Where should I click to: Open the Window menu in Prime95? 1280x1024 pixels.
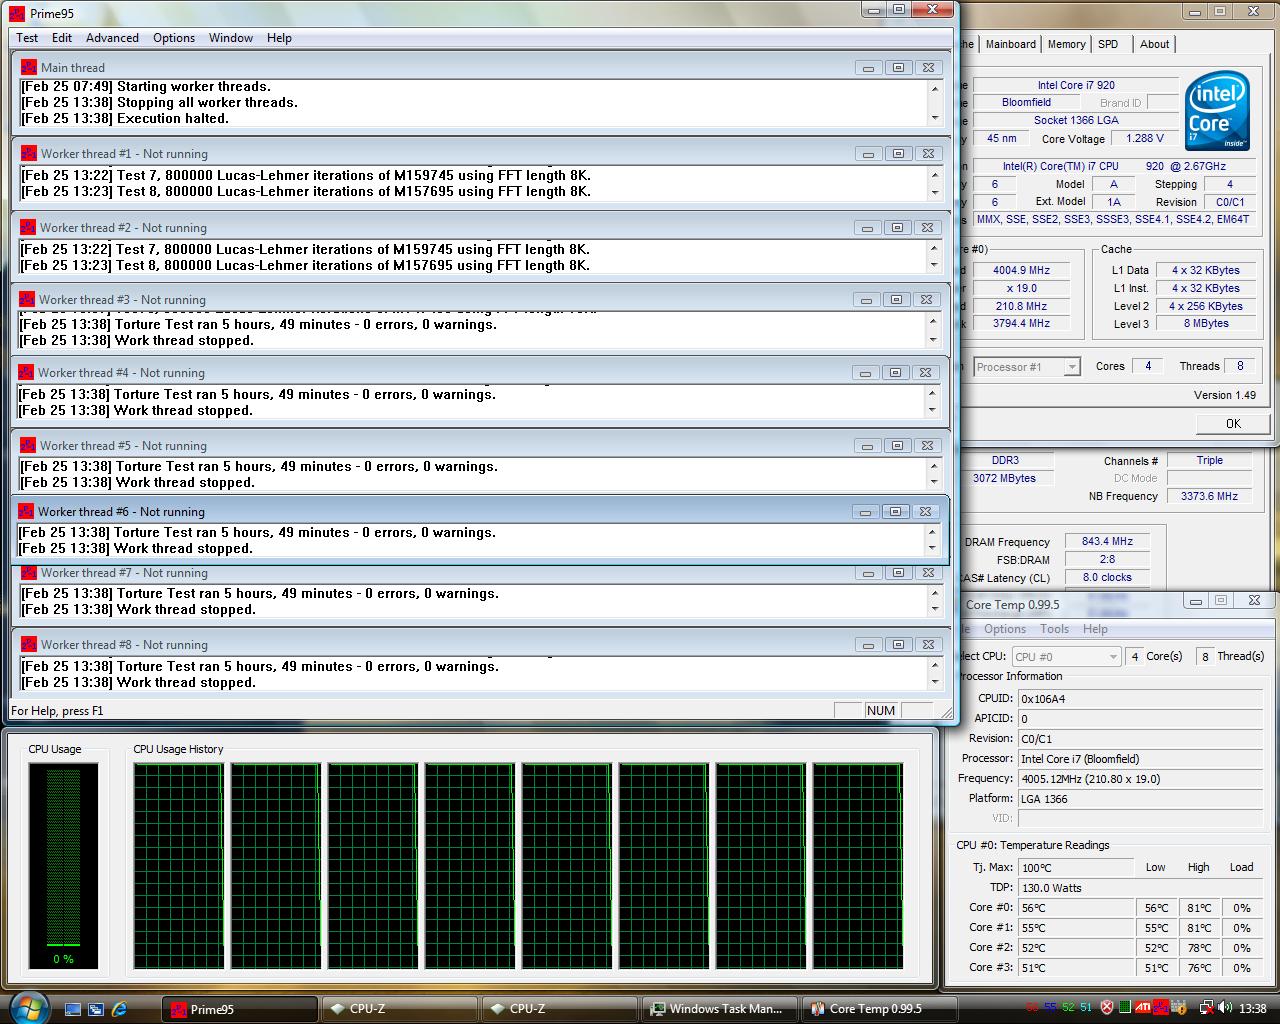pyautogui.click(x=231, y=38)
